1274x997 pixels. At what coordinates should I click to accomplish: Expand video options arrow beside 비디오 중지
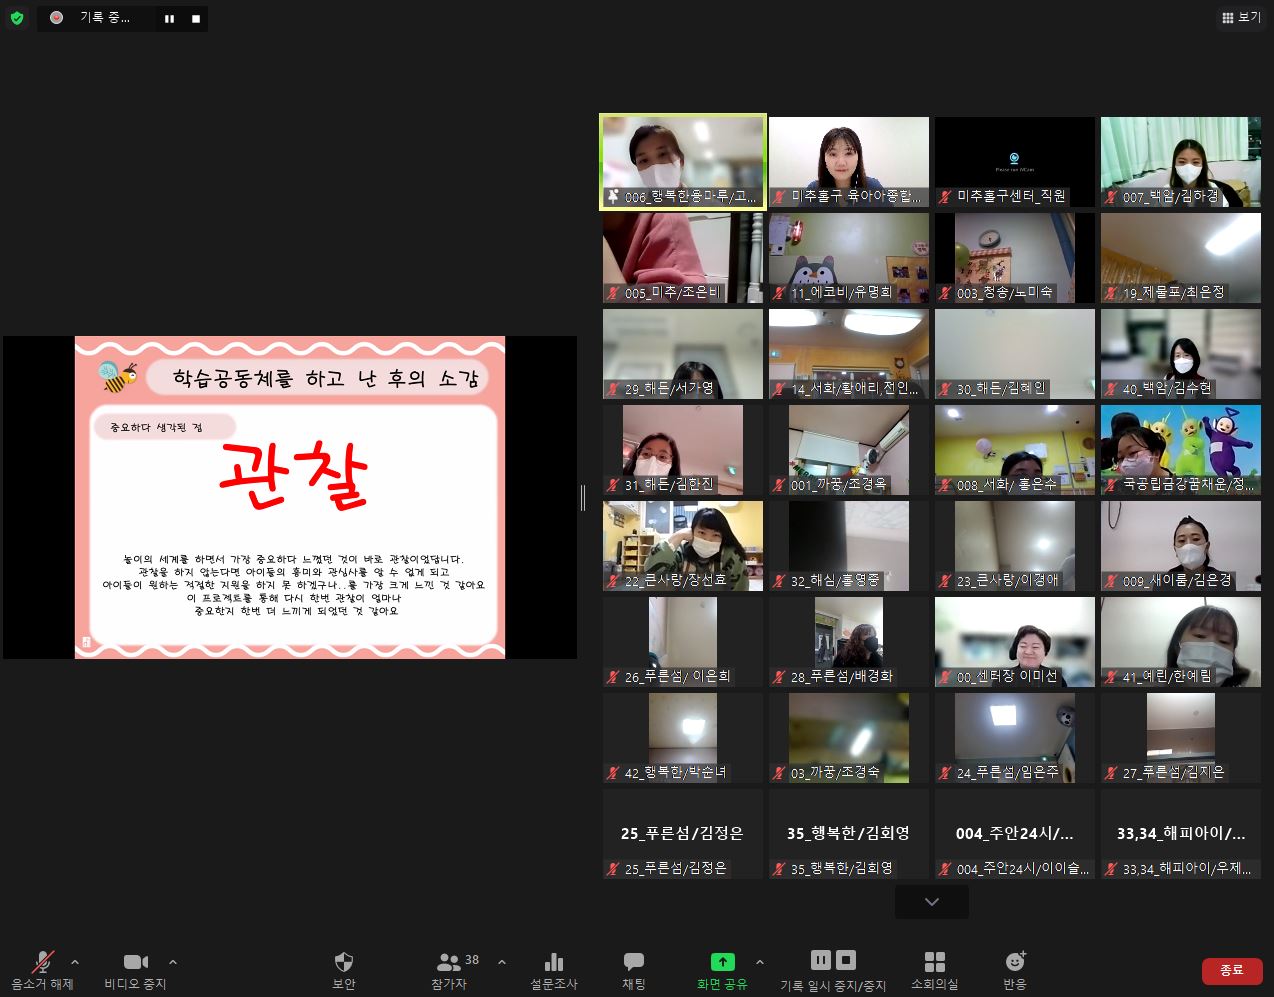point(173,962)
